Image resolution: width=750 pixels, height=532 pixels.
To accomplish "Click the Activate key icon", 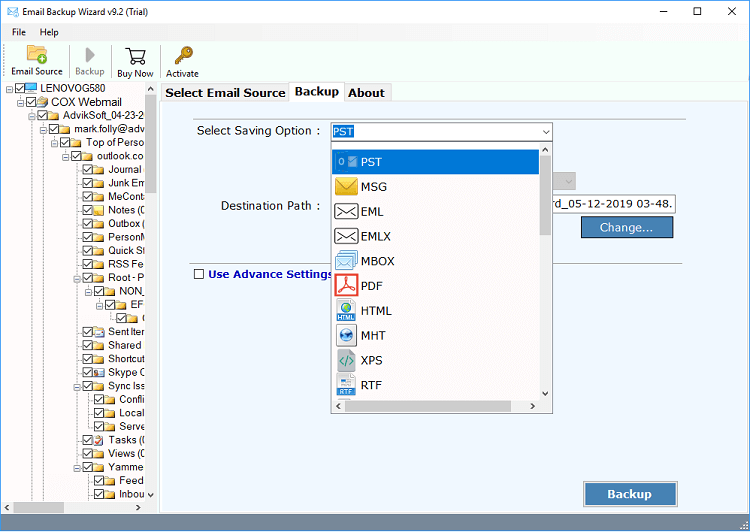I will pyautogui.click(x=183, y=55).
